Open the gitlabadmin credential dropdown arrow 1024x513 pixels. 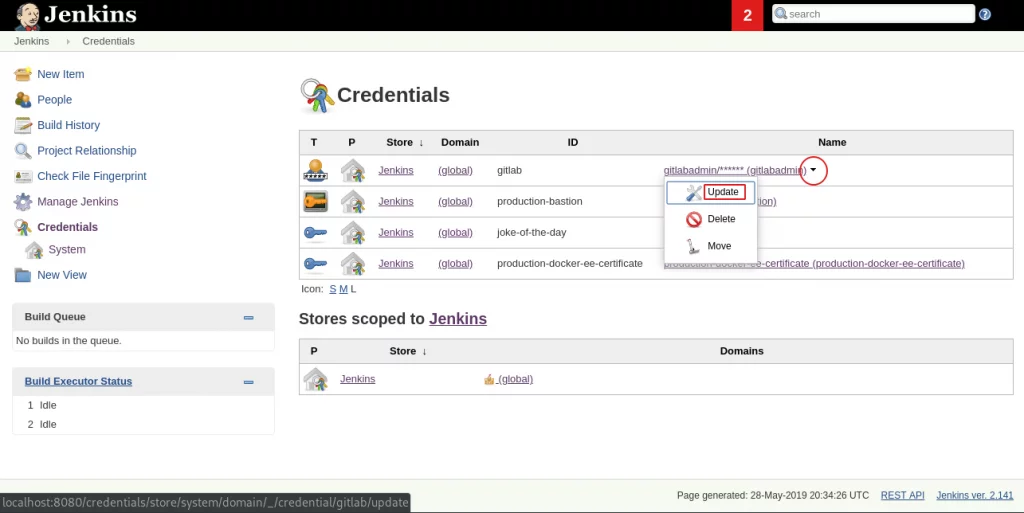point(813,170)
